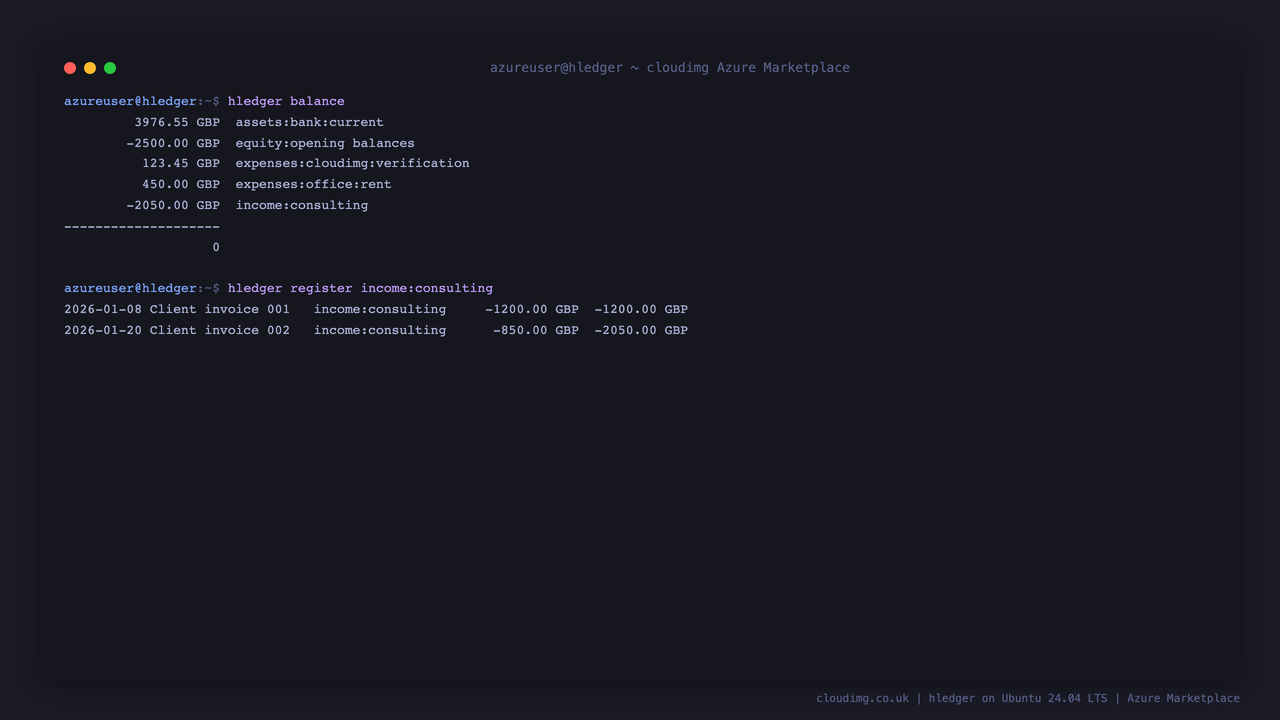Click the 'hledger balance' command text
The width and height of the screenshot is (1280, 720).
pyautogui.click(x=286, y=101)
